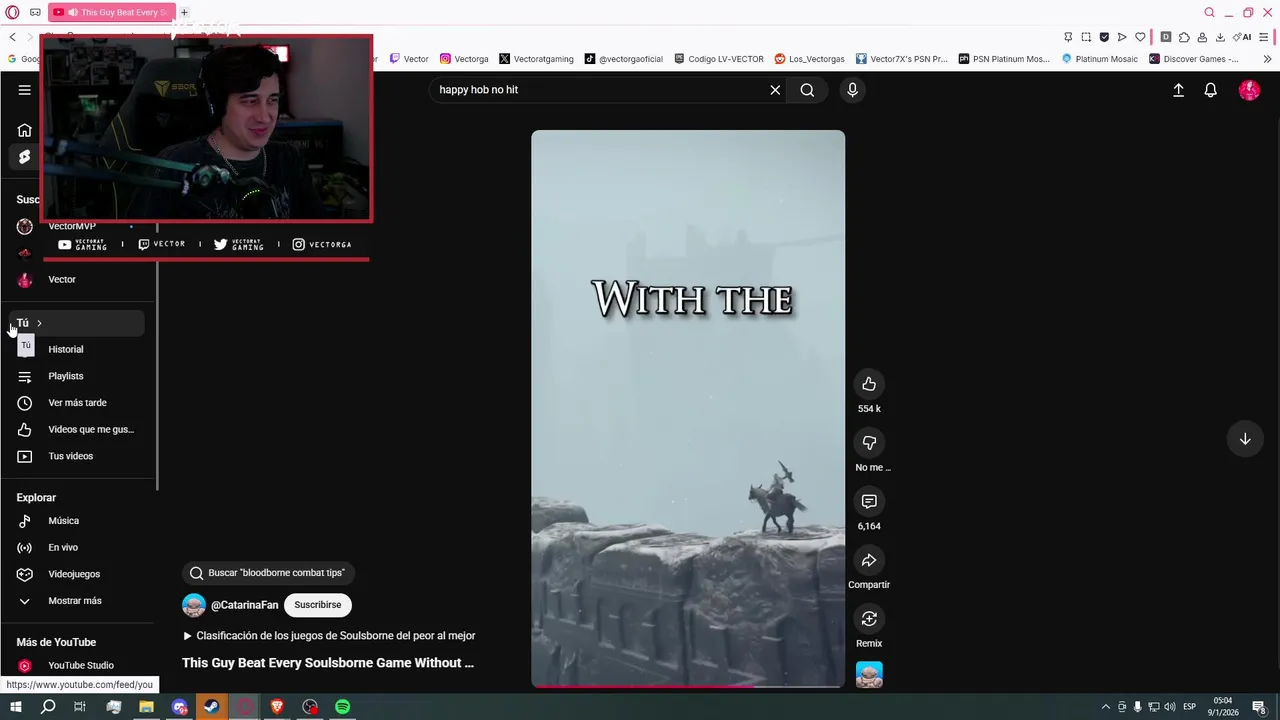The width and height of the screenshot is (1280, 720).
Task: Open the browser AI assistant icon
Action: tap(1243, 37)
